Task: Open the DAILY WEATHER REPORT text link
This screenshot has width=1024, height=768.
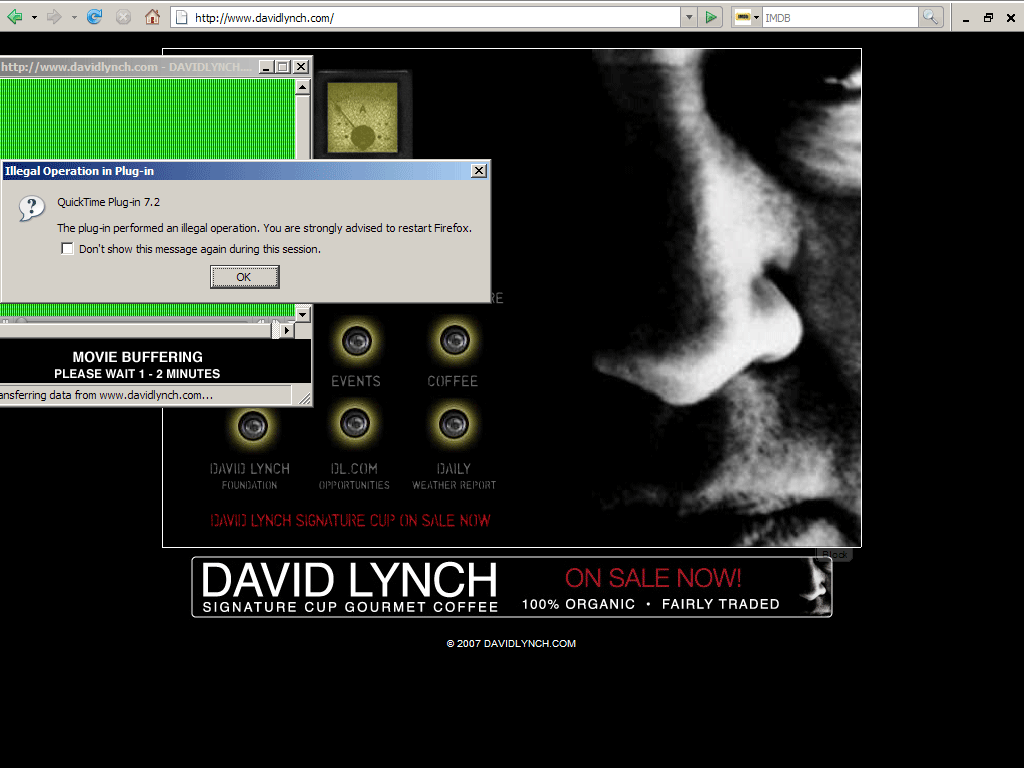Action: point(454,476)
